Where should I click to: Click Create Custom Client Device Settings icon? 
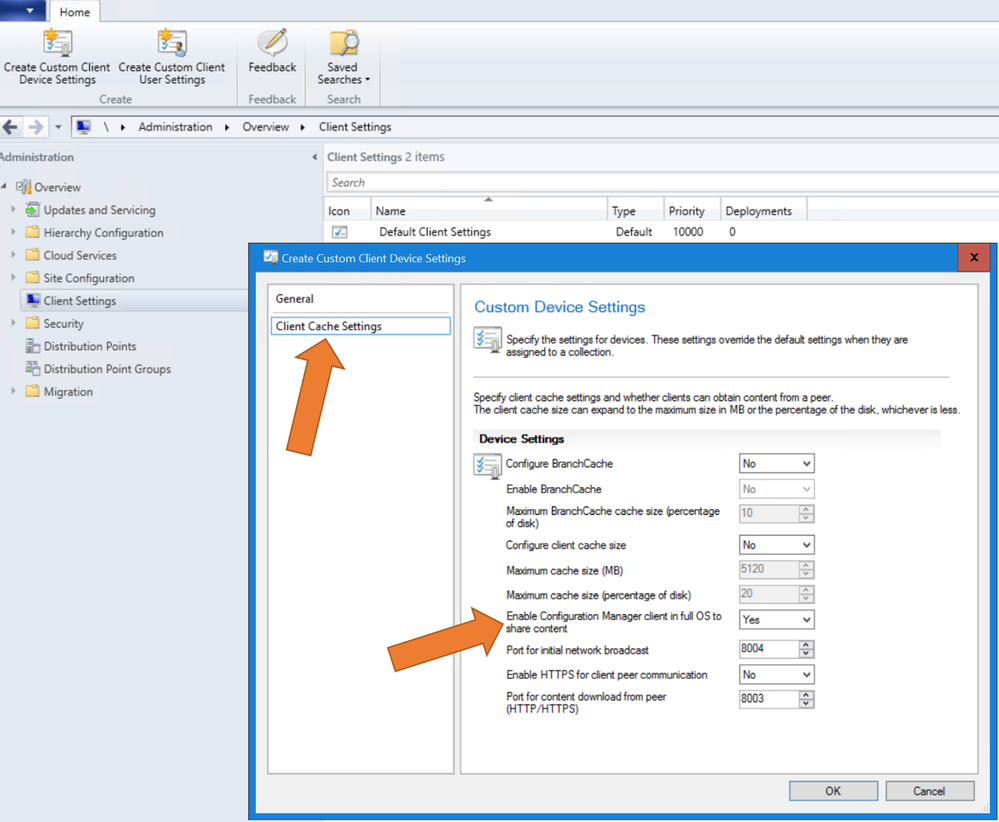click(x=57, y=42)
